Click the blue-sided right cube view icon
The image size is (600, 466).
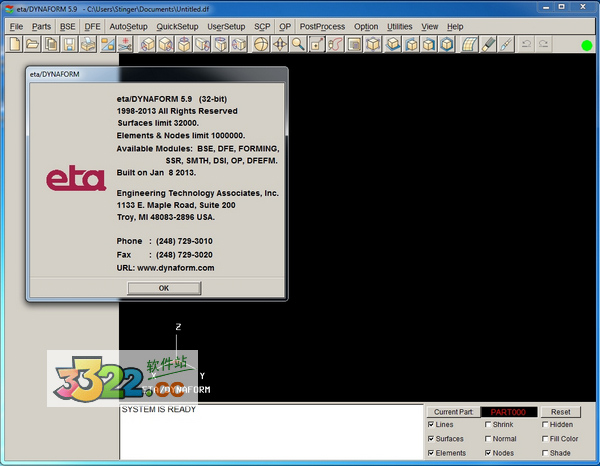point(429,44)
